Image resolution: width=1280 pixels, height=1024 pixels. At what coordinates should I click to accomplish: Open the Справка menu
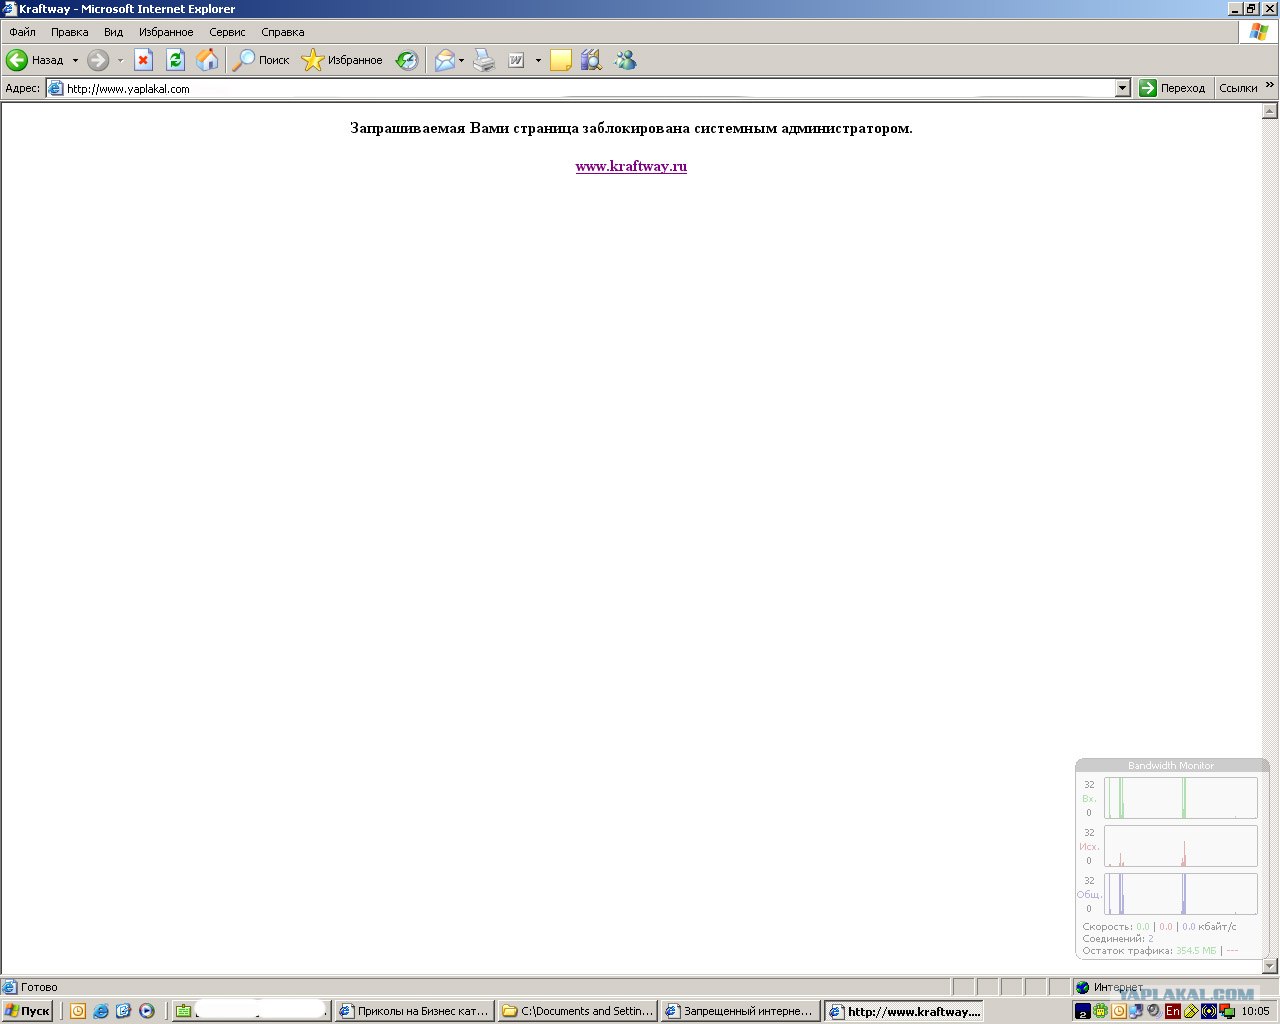pos(283,32)
